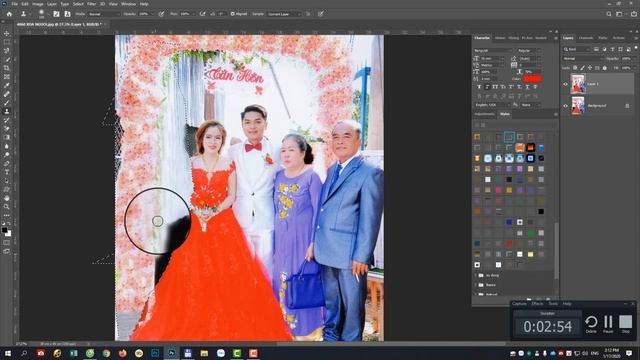The width and height of the screenshot is (640, 360).
Task: Click the Layer 1 thumbnail
Action: (578, 84)
